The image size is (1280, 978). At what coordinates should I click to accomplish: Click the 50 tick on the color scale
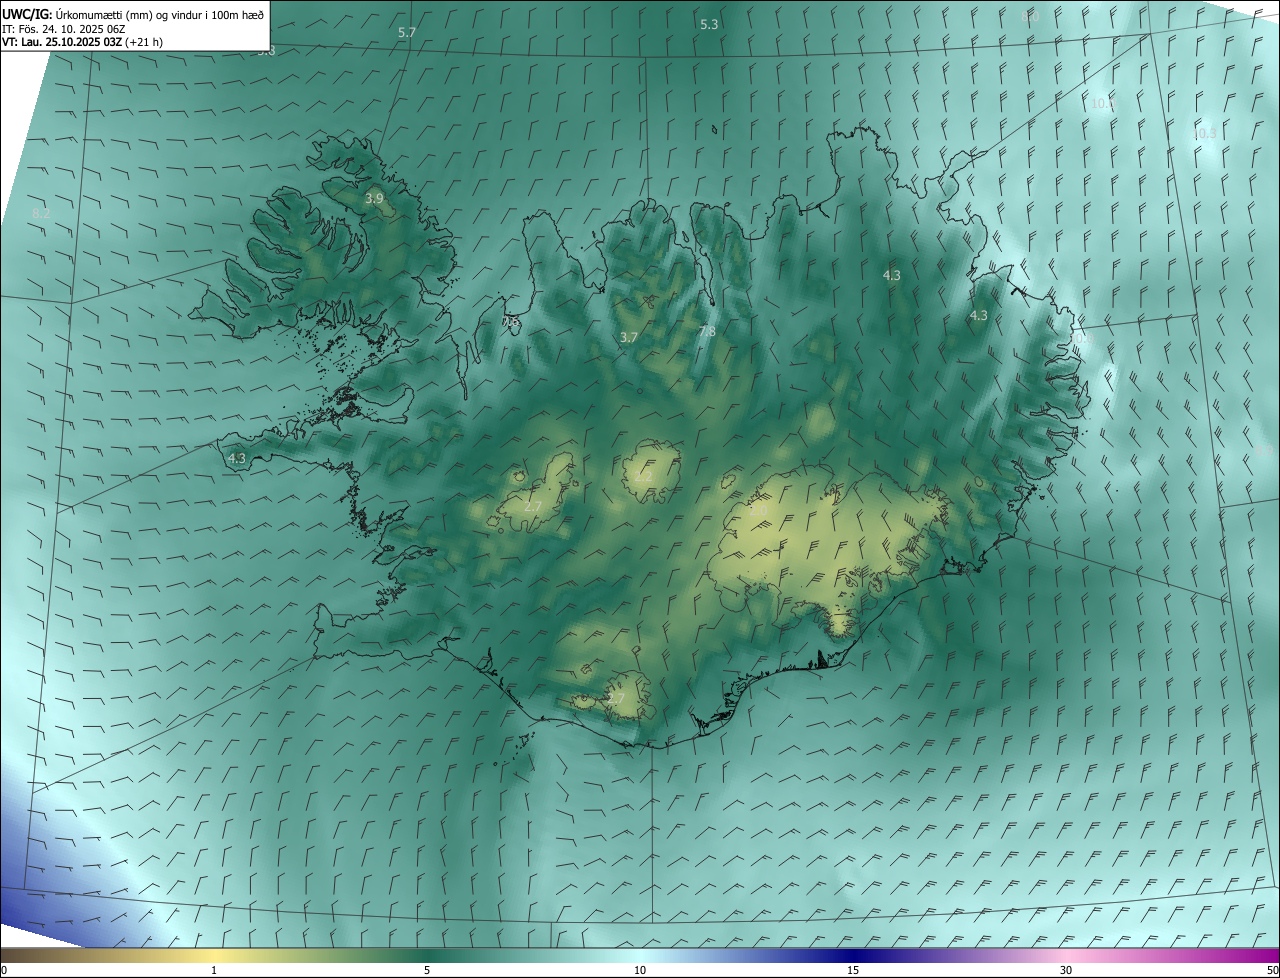pos(1272,971)
